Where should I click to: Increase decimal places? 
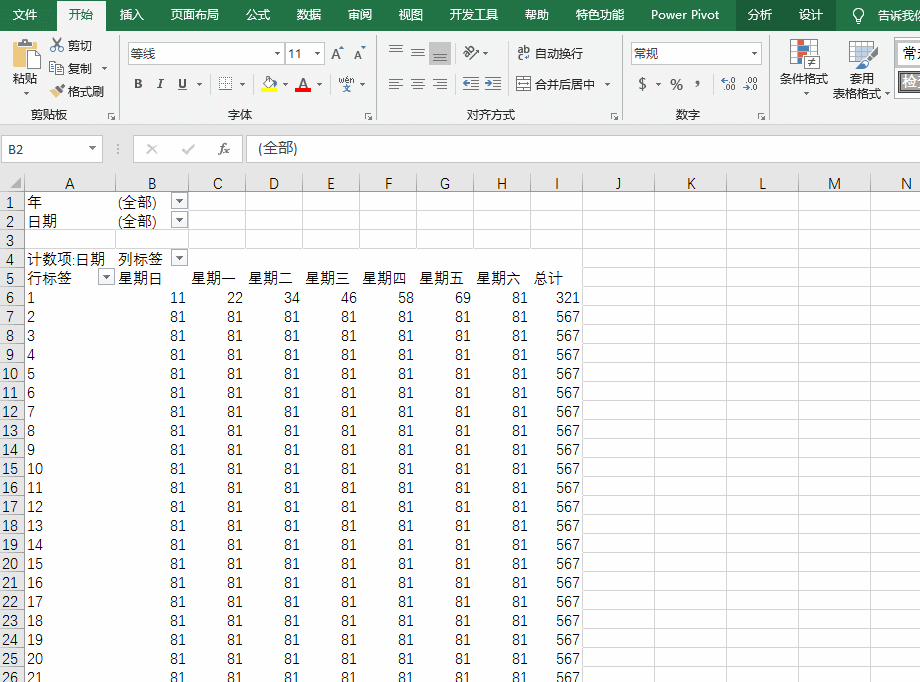coord(728,84)
